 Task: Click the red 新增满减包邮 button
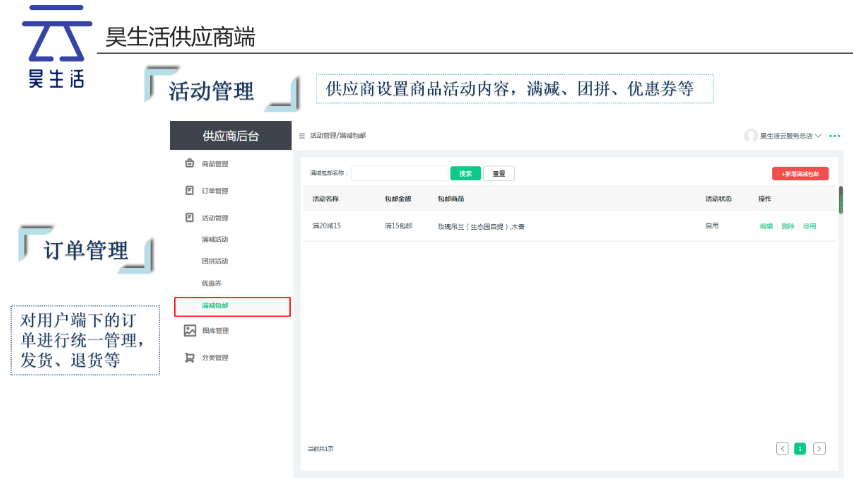[800, 173]
